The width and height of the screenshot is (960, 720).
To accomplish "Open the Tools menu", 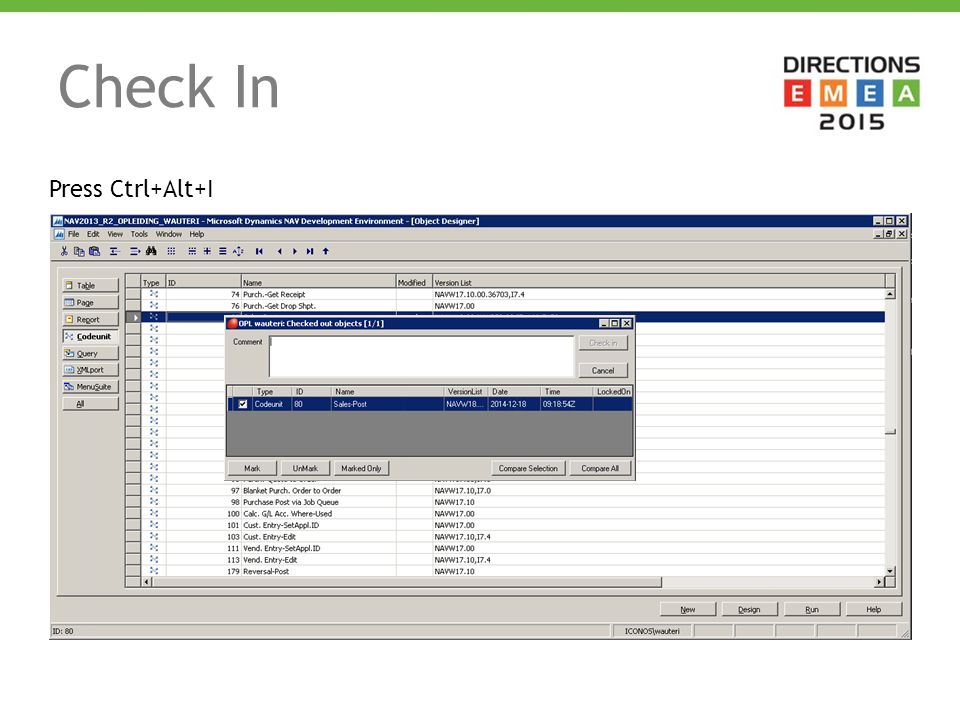I will 139,234.
